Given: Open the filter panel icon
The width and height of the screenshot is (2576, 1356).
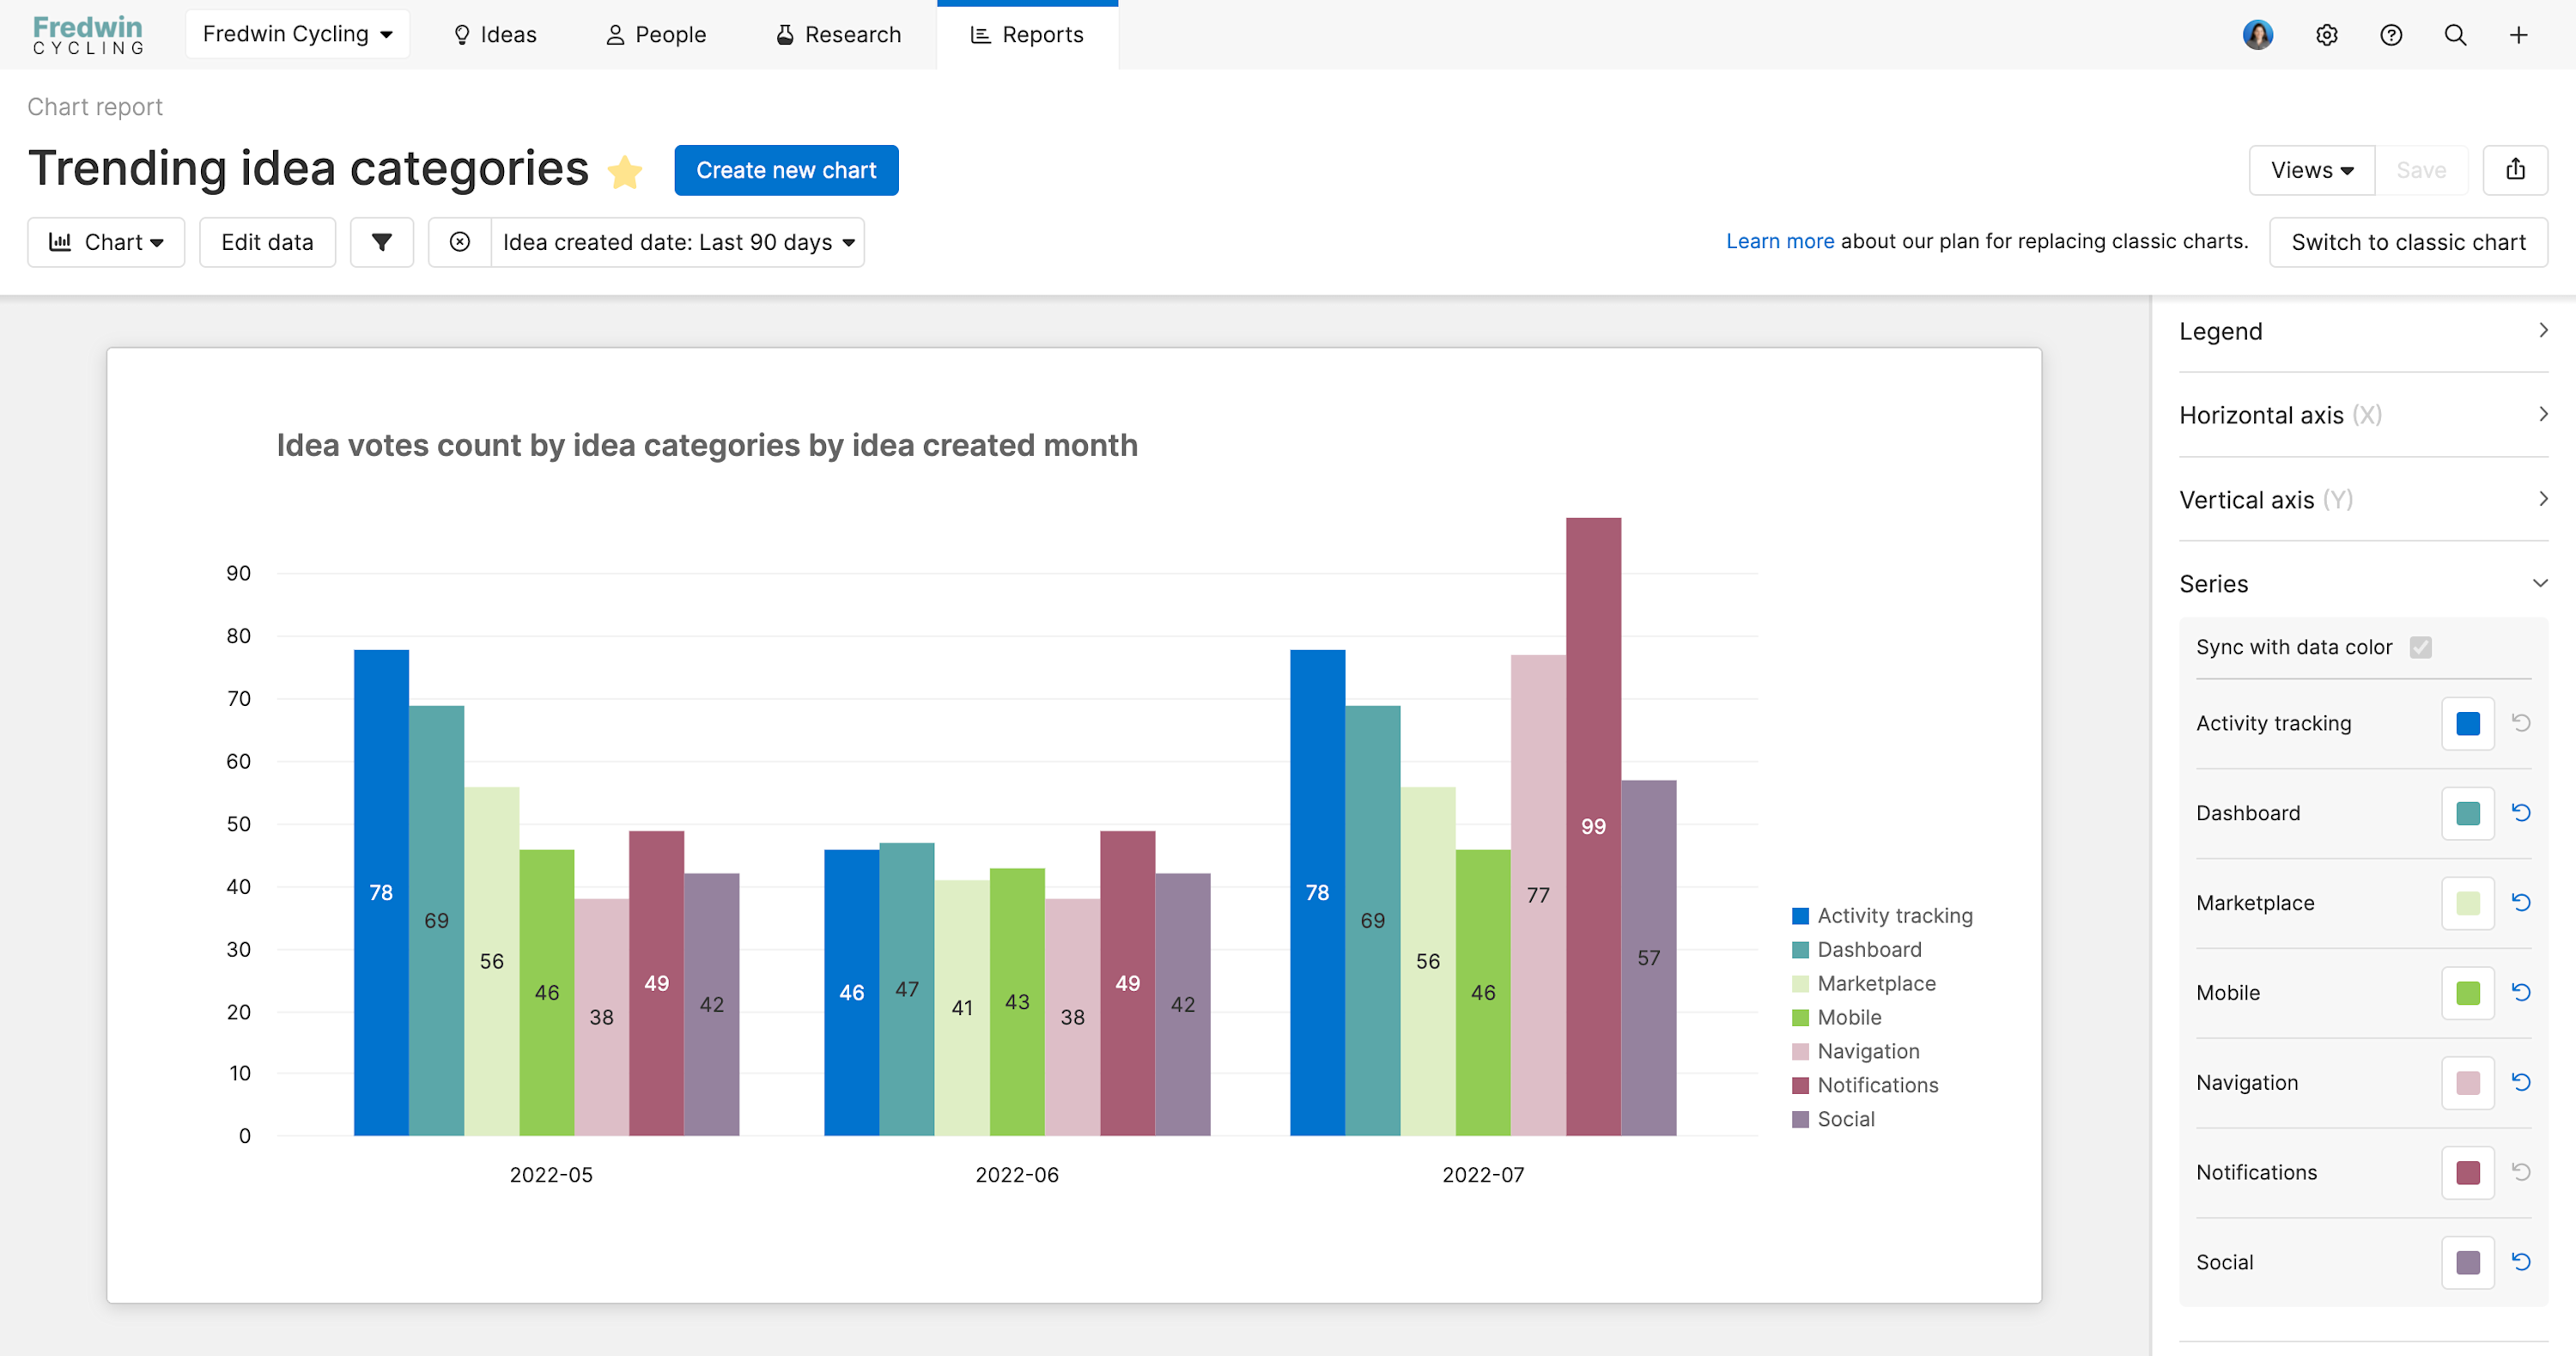Looking at the screenshot, I should pos(381,242).
